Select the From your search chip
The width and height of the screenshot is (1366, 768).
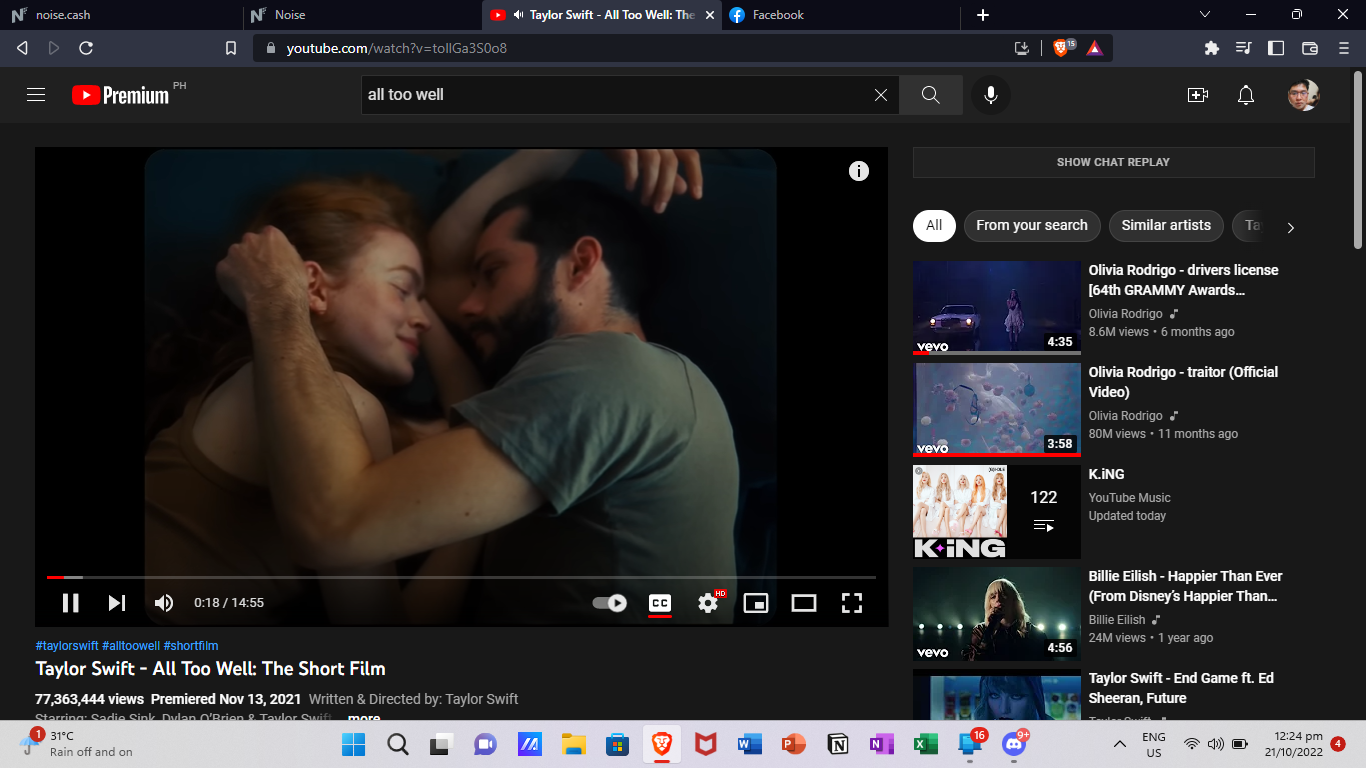(1032, 226)
